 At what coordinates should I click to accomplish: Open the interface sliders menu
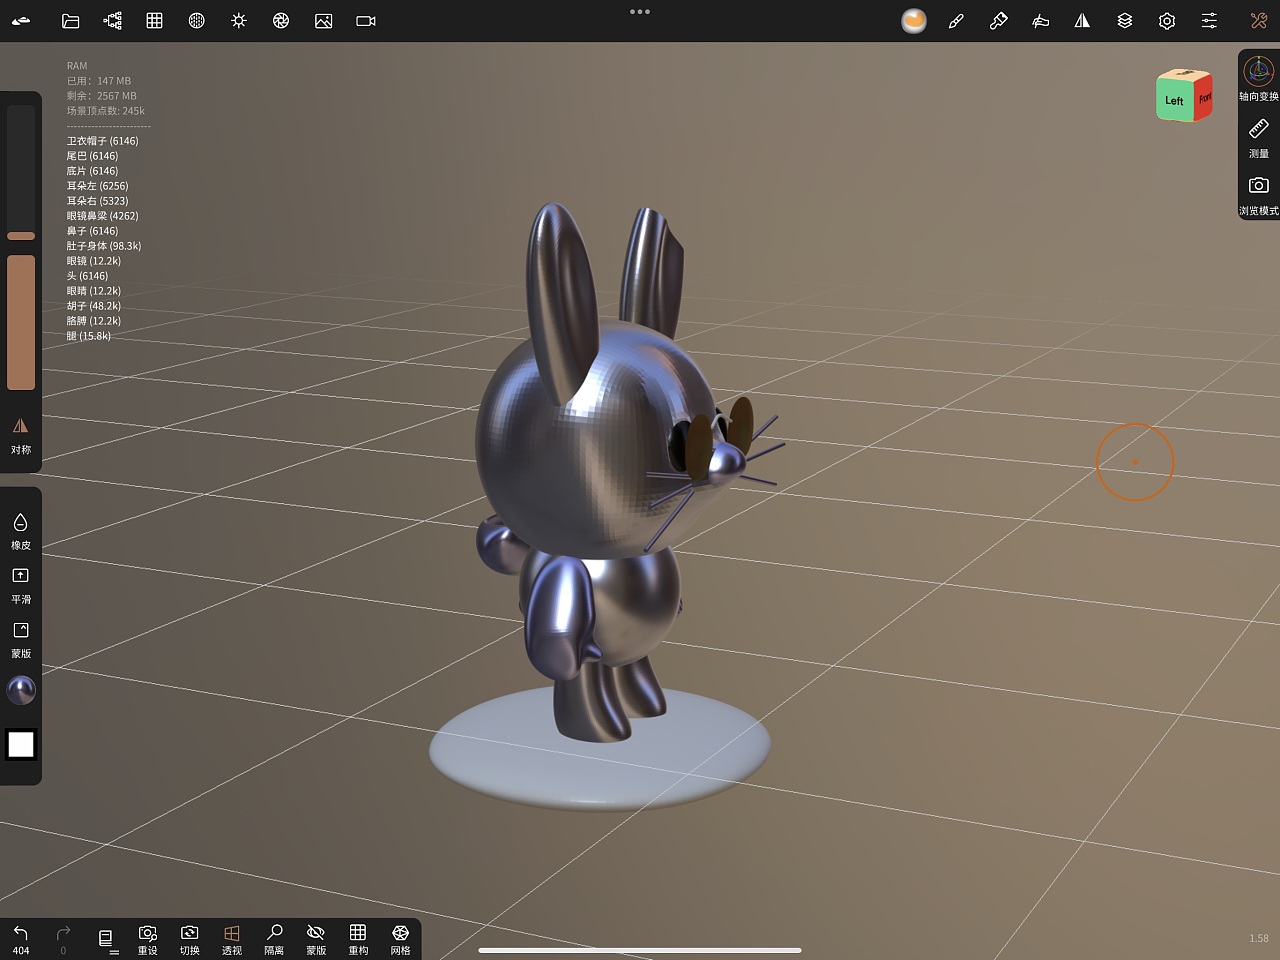[1209, 21]
